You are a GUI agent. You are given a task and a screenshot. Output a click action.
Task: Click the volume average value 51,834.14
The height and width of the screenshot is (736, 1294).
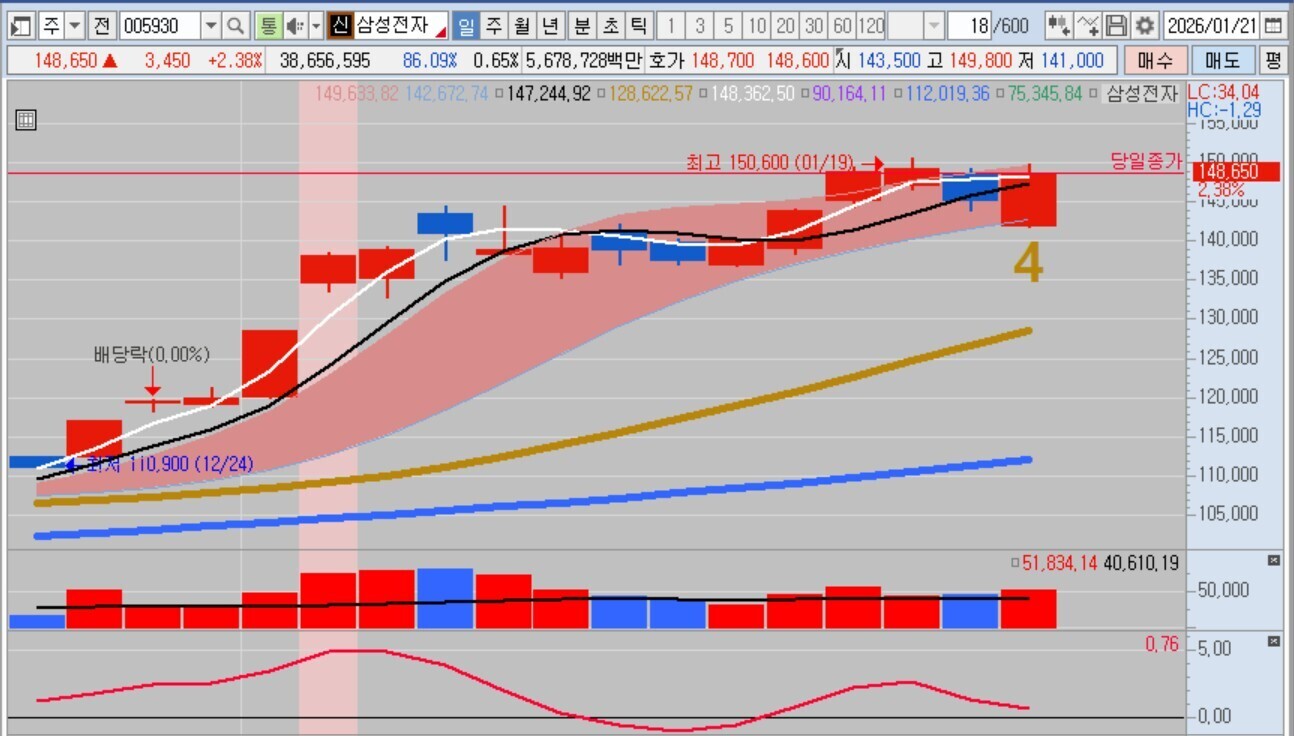pyautogui.click(x=1059, y=564)
